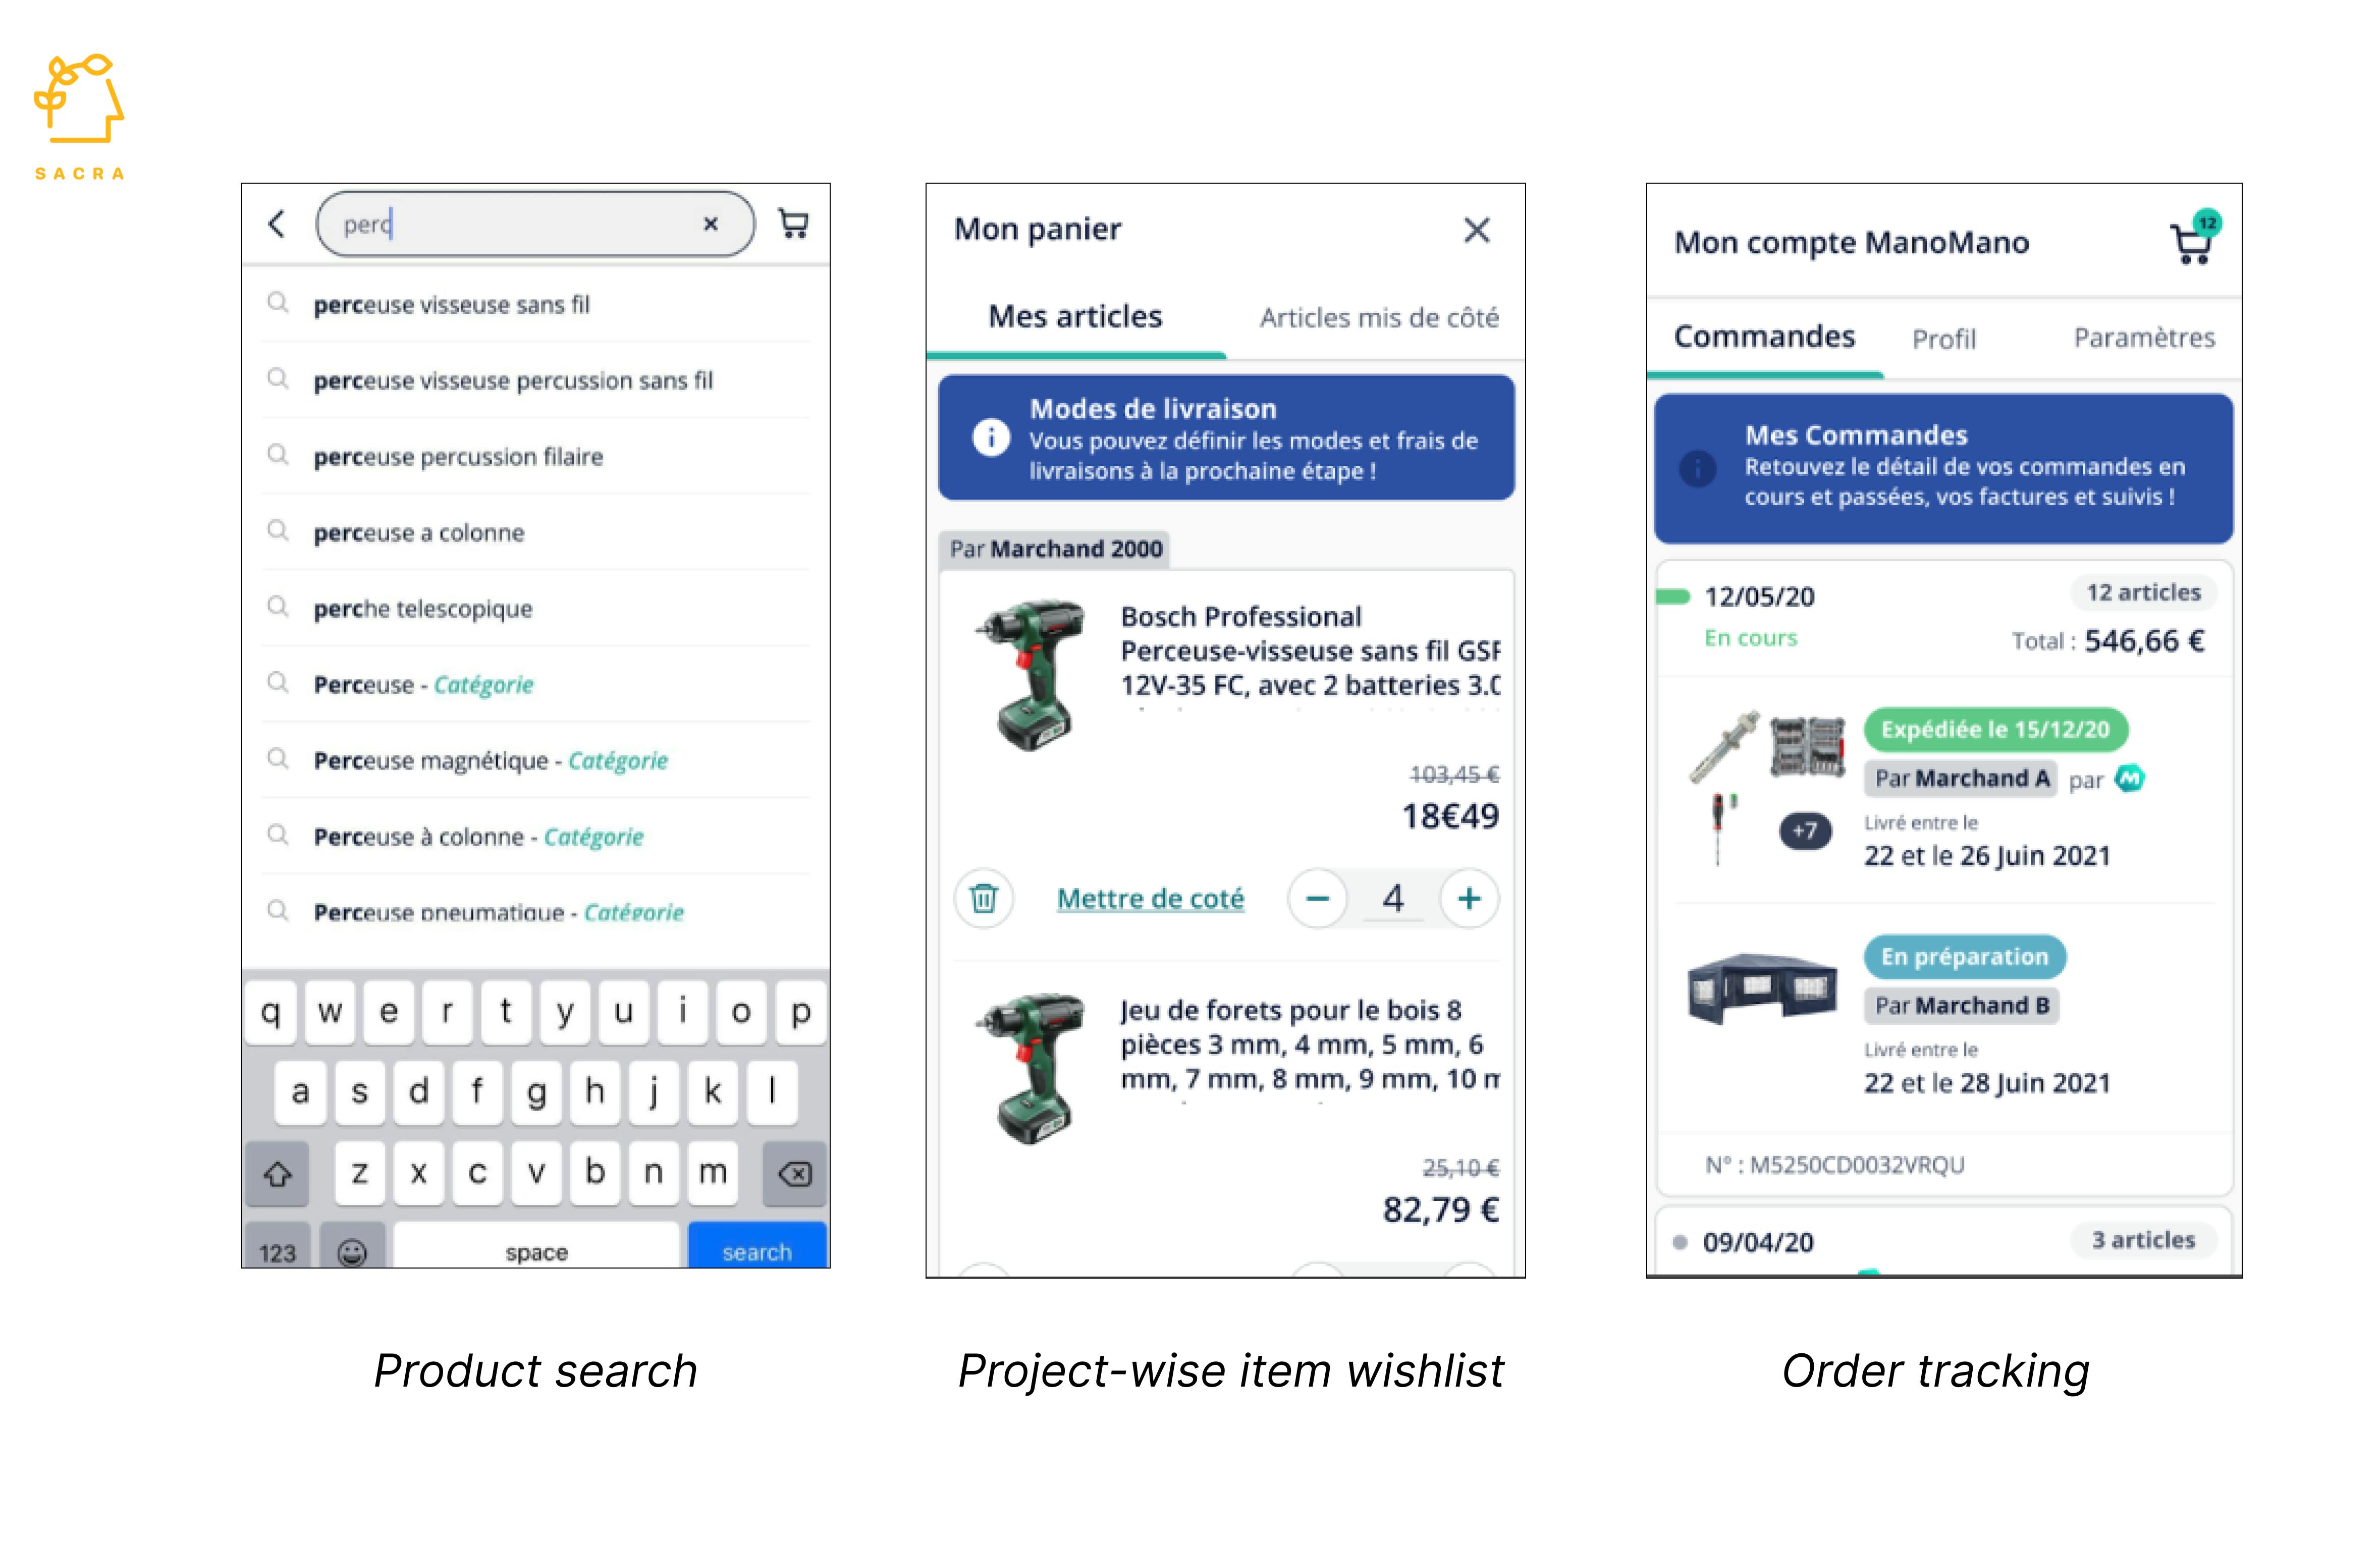This screenshot has height=1541, width=2380.
Task: Delete the Bosch drill with trash icon
Action: coord(984,898)
